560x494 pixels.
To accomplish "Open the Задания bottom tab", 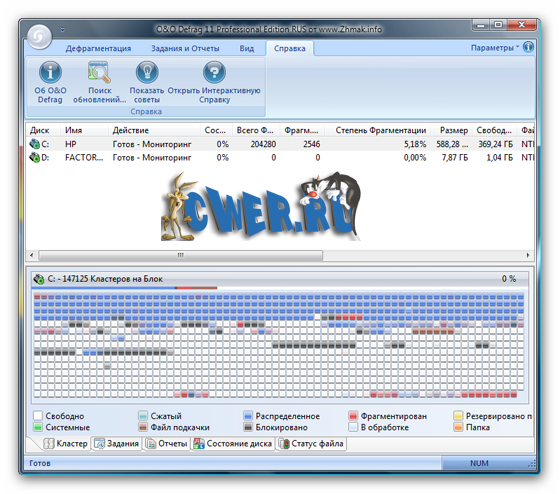I will (116, 444).
